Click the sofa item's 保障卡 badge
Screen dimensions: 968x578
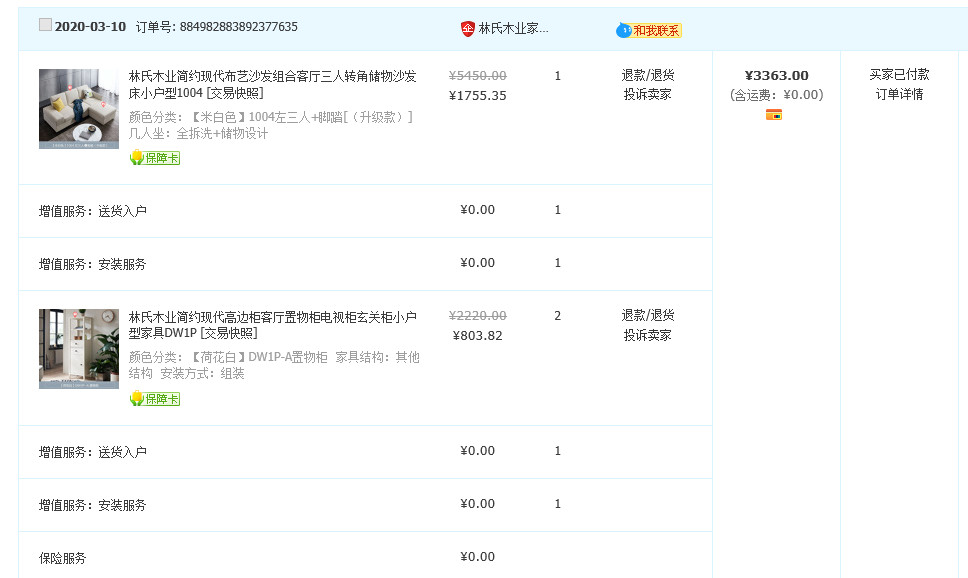(x=155, y=158)
